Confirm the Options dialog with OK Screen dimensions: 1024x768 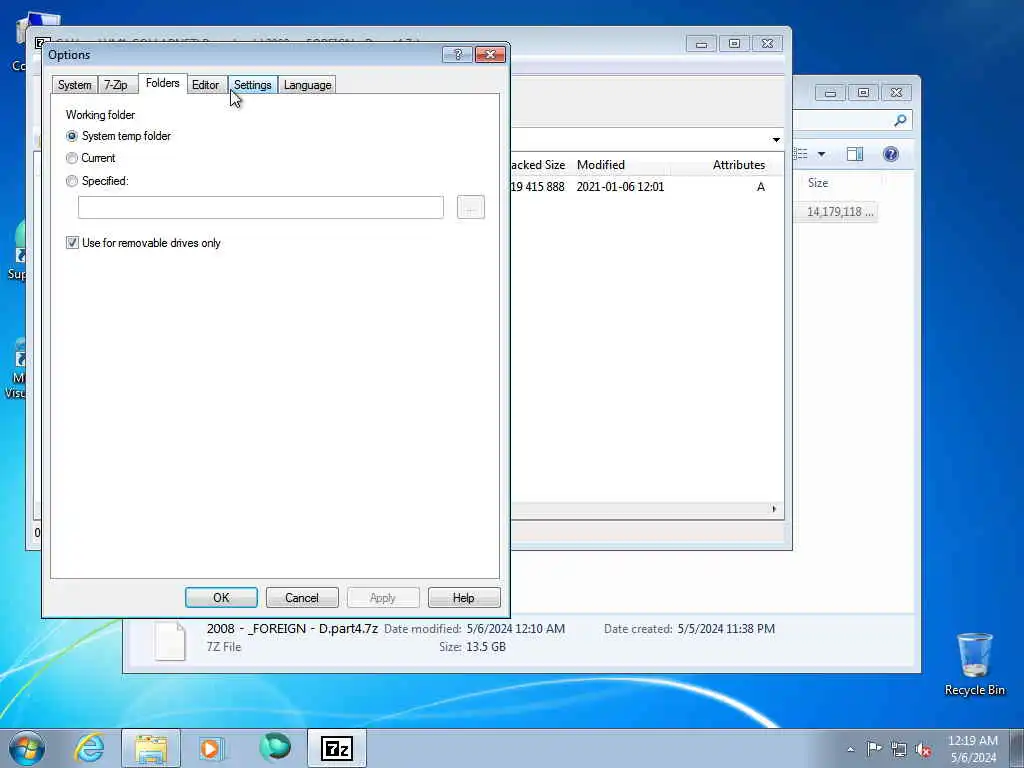tap(221, 598)
